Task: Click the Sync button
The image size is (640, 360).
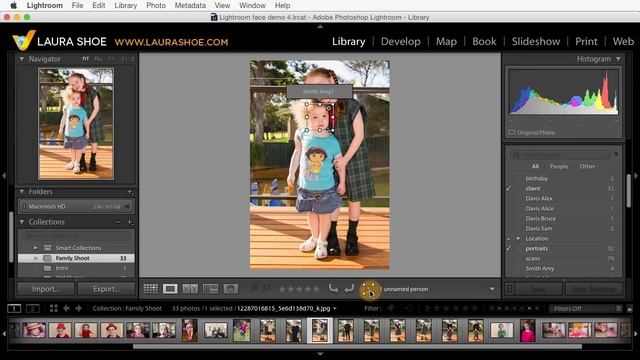Action: pos(538,289)
